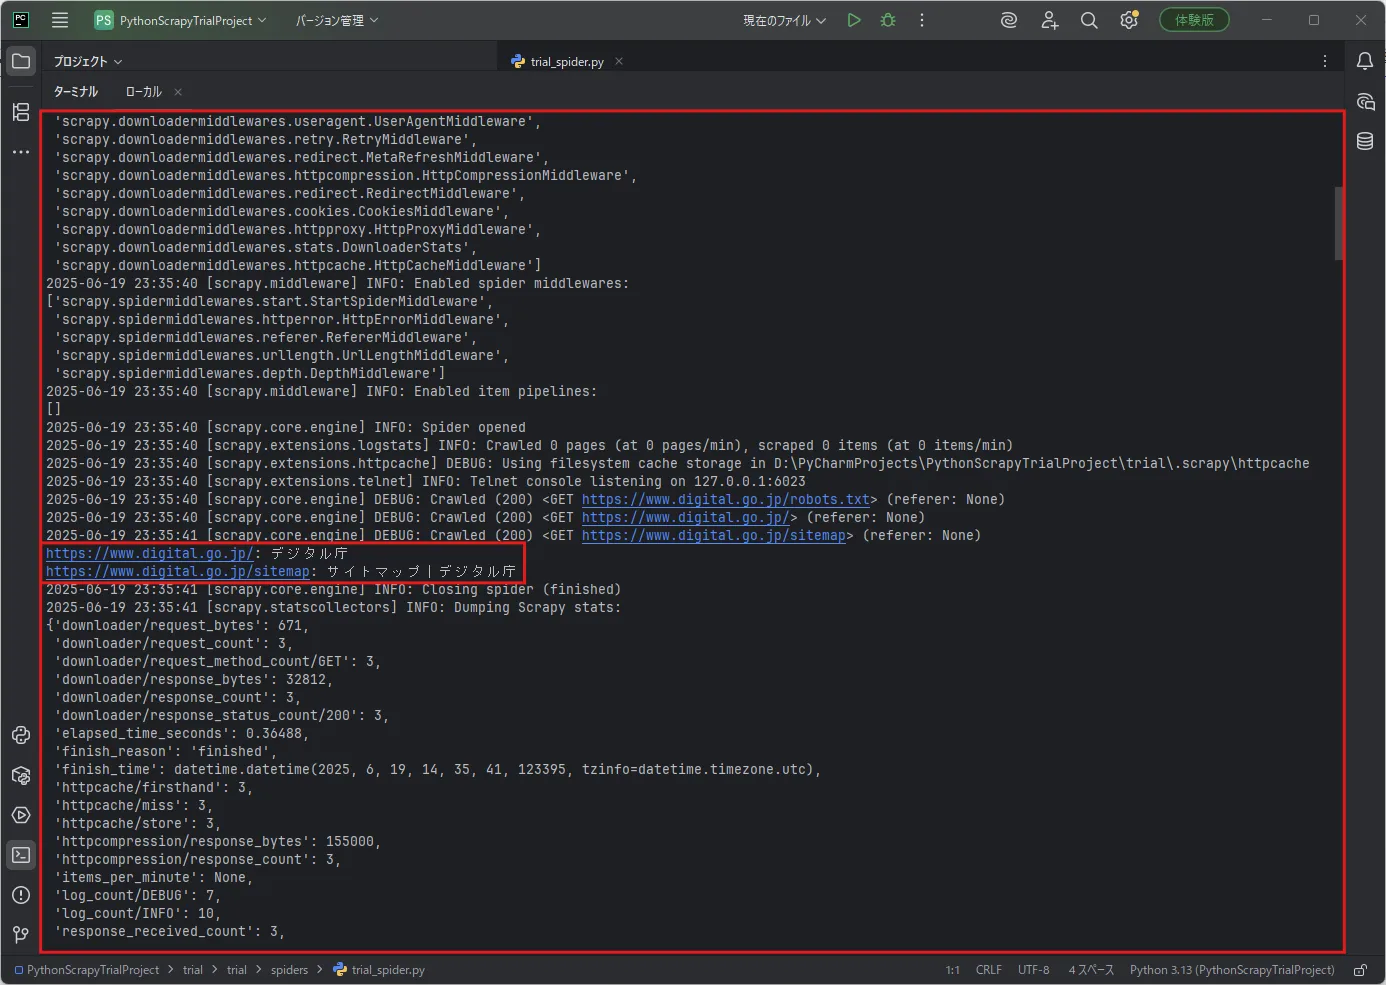
Task: Click first trial breadcrumb folder
Action: point(193,970)
